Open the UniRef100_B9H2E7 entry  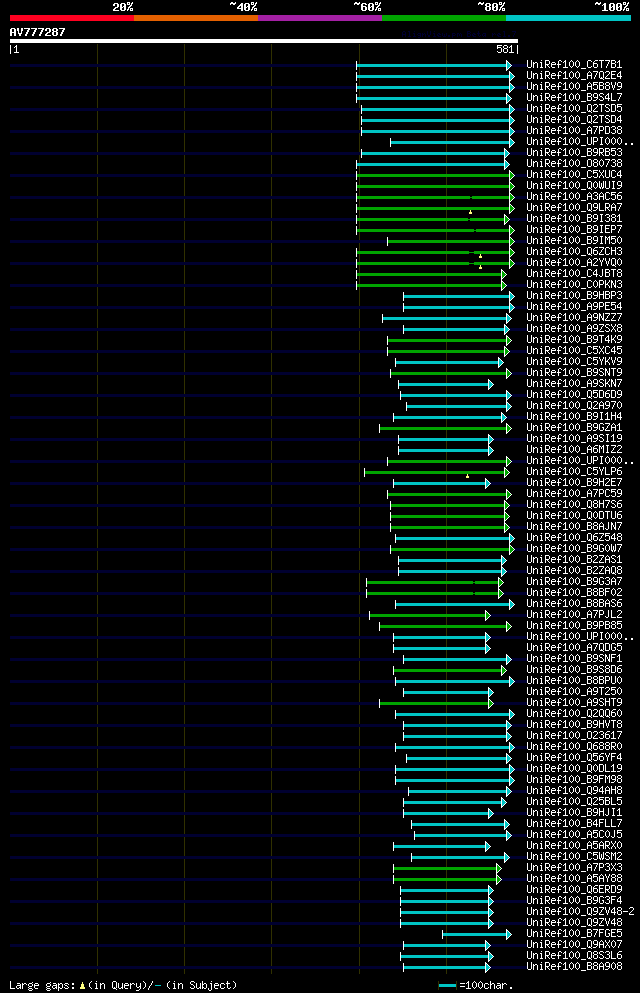click(574, 483)
